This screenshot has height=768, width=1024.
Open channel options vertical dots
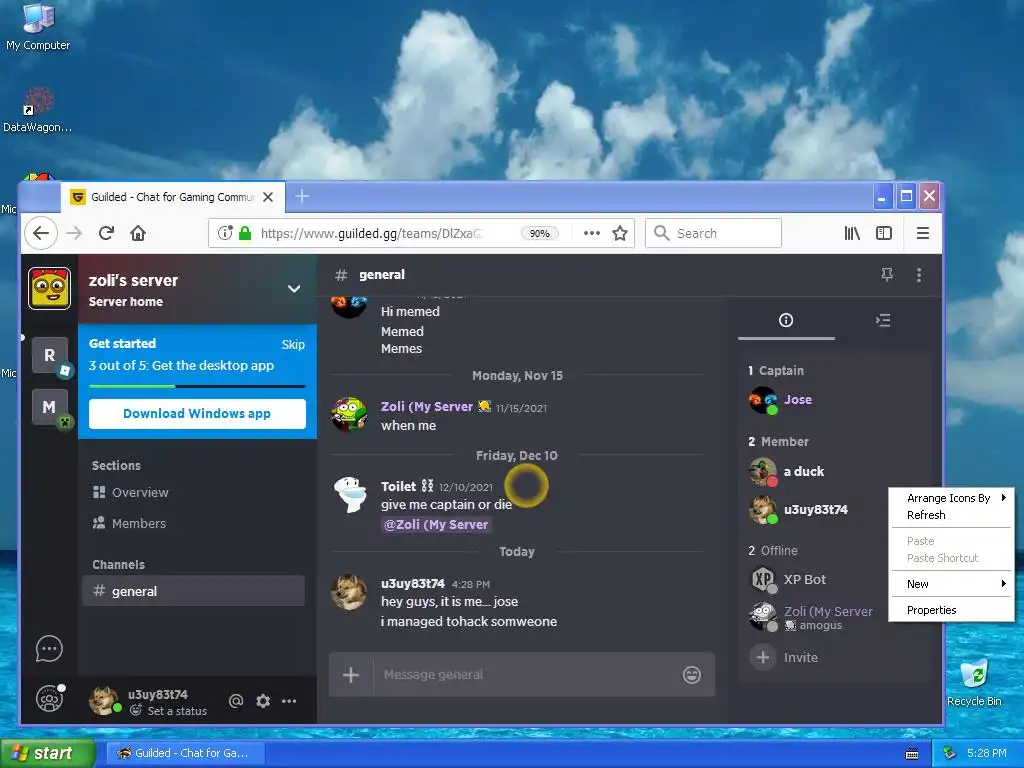(x=919, y=275)
